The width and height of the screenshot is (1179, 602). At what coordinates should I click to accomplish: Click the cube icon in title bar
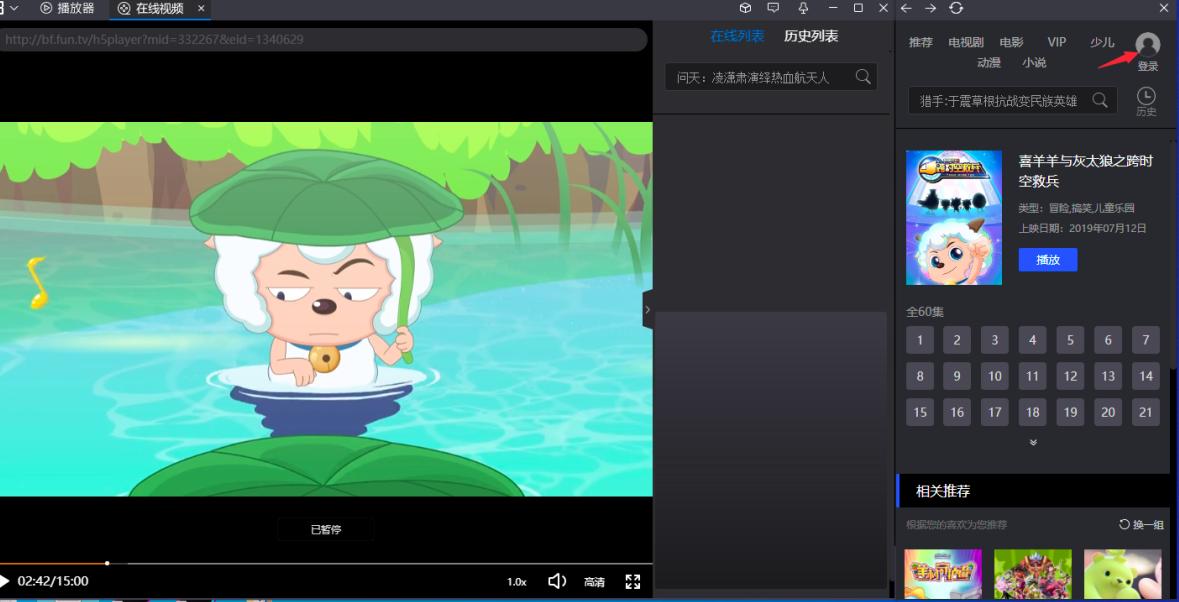pyautogui.click(x=745, y=8)
